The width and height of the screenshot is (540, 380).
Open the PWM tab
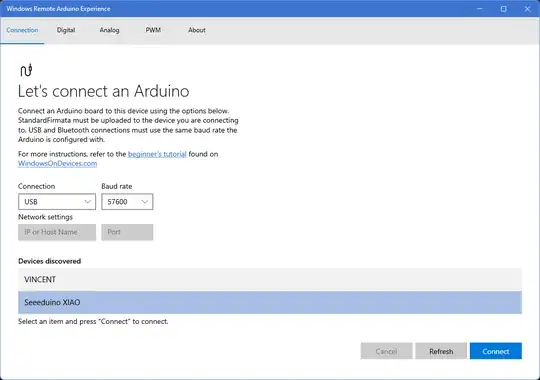coord(153,30)
